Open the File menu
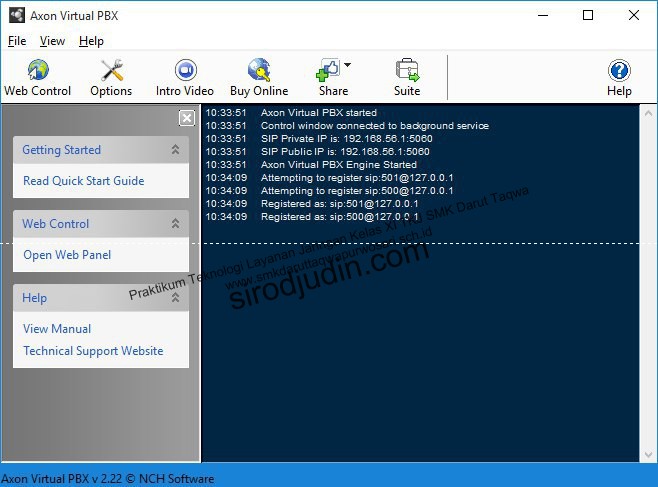This screenshot has width=658, height=487. pos(17,41)
